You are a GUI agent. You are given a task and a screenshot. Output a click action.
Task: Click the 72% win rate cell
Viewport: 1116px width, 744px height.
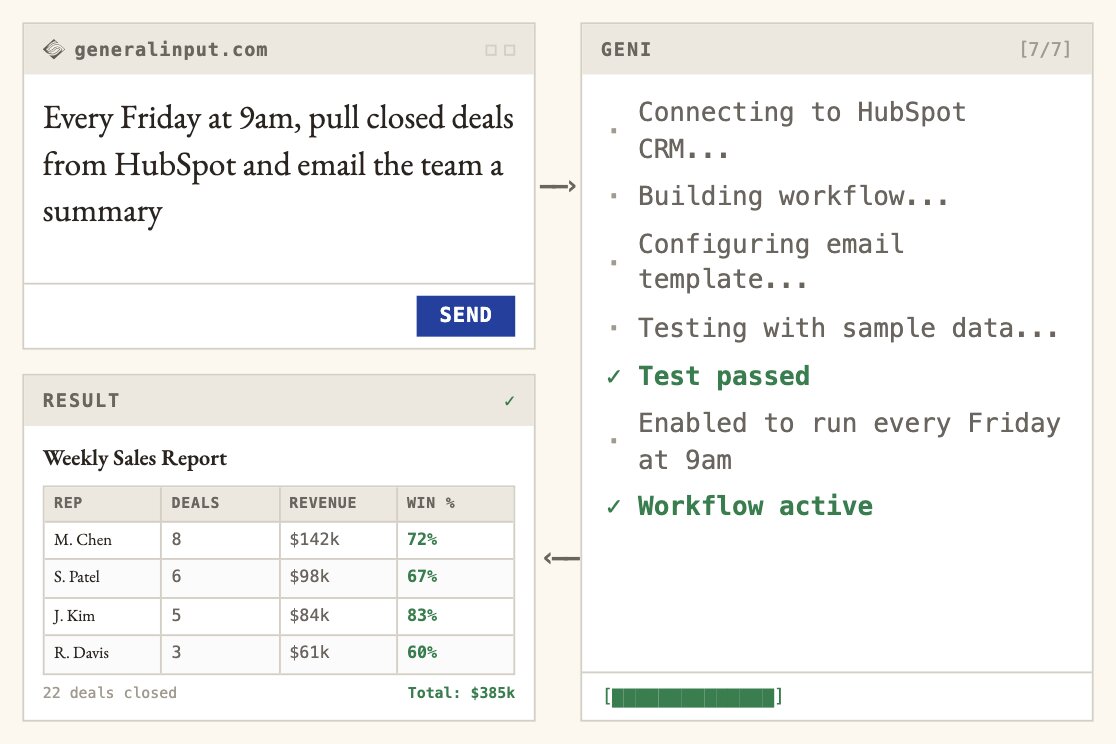coord(456,540)
